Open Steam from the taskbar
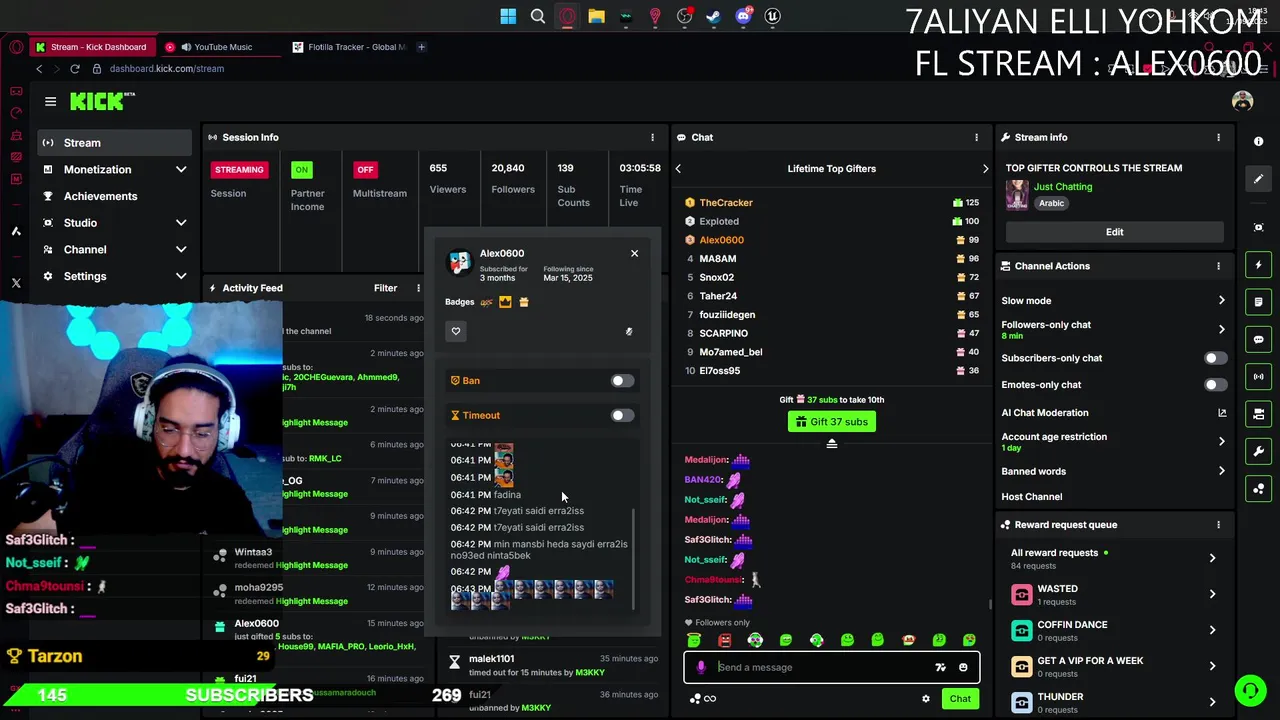The image size is (1280, 720). (x=714, y=16)
